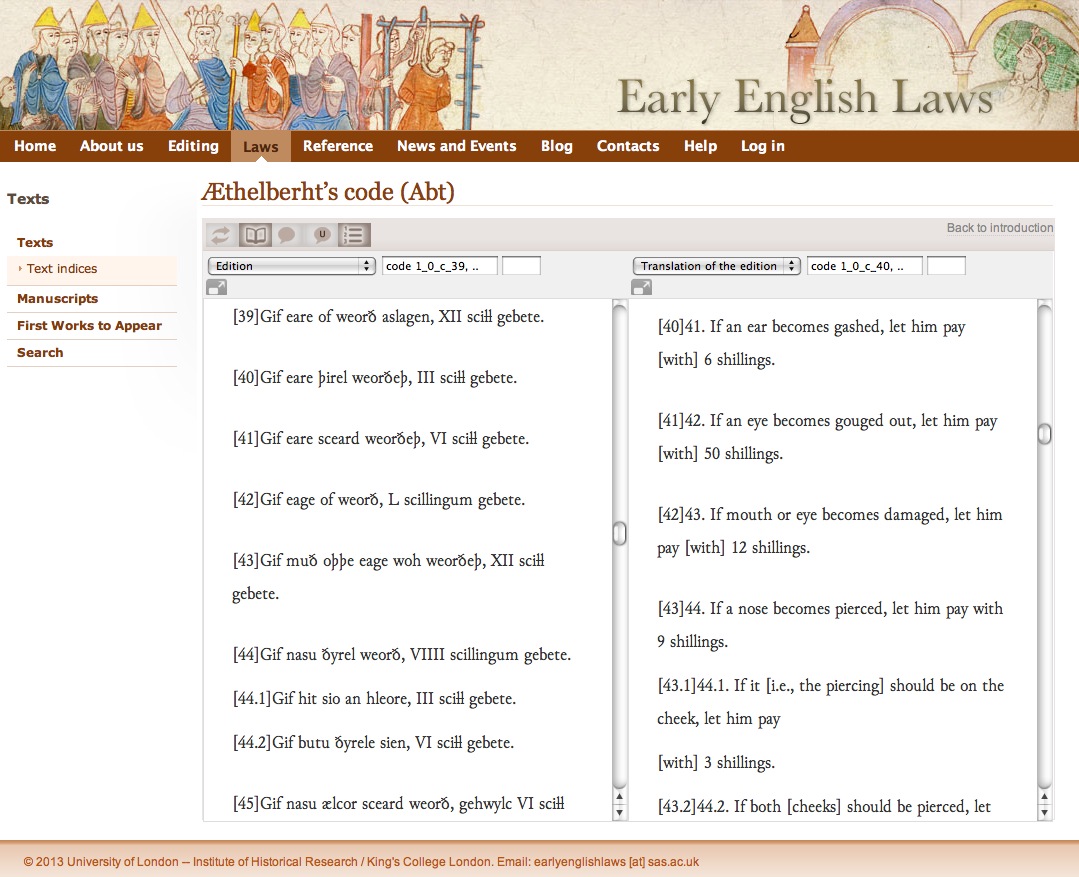
Task: Click the speech bubble icon marked U
Action: [321, 235]
